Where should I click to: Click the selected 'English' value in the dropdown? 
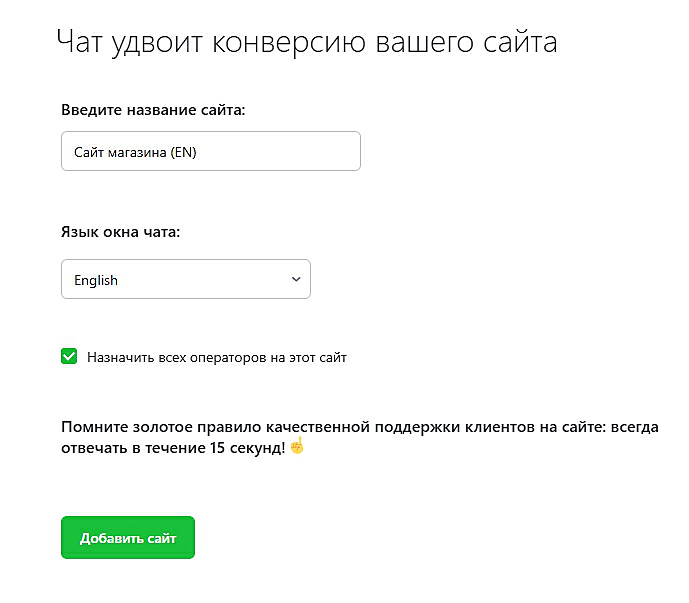click(x=96, y=281)
